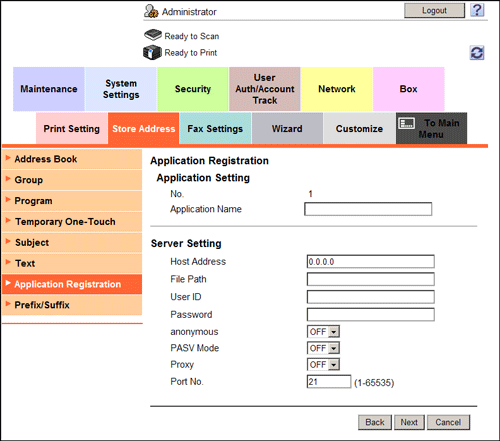
Task: Open Prefix/Suffix in the sidebar
Action: [72, 305]
